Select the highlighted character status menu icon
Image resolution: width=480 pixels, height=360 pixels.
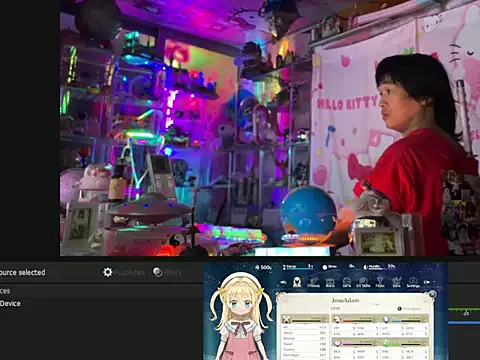[x=297, y=282]
